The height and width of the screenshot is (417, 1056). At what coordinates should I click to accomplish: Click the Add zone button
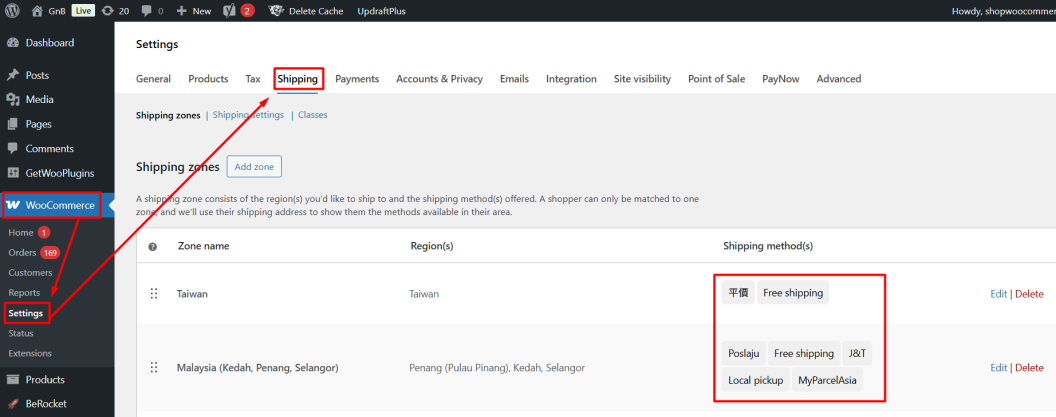pos(254,167)
